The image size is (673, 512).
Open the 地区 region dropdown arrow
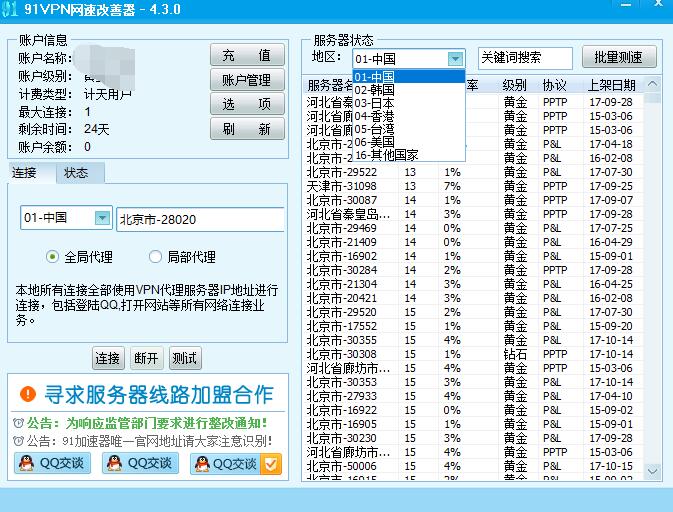(455, 58)
